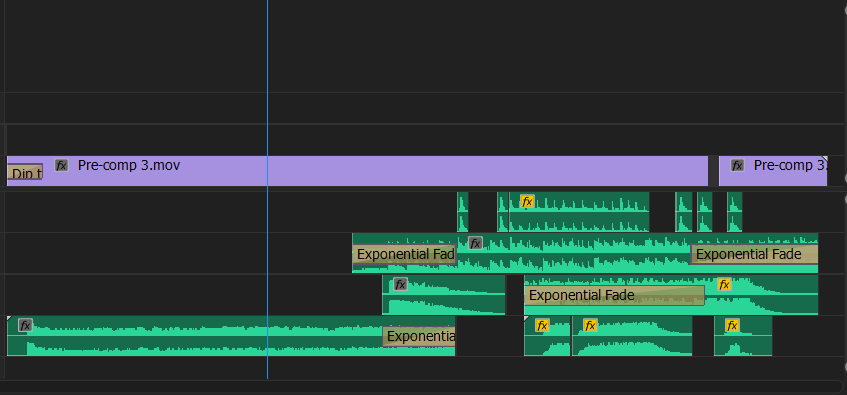Select the first Pre-comp 3.mov video clip

pos(357,171)
